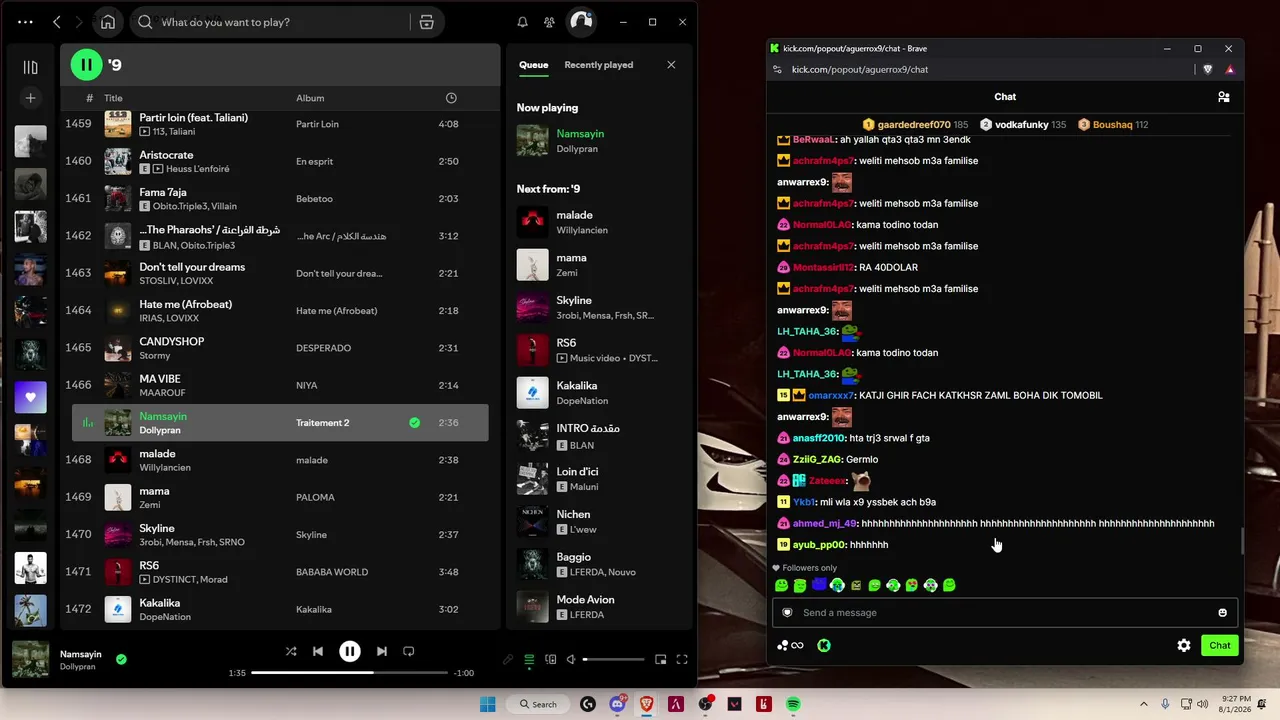The height and width of the screenshot is (720, 1280).
Task: Open Discord from the taskbar
Action: (617, 704)
